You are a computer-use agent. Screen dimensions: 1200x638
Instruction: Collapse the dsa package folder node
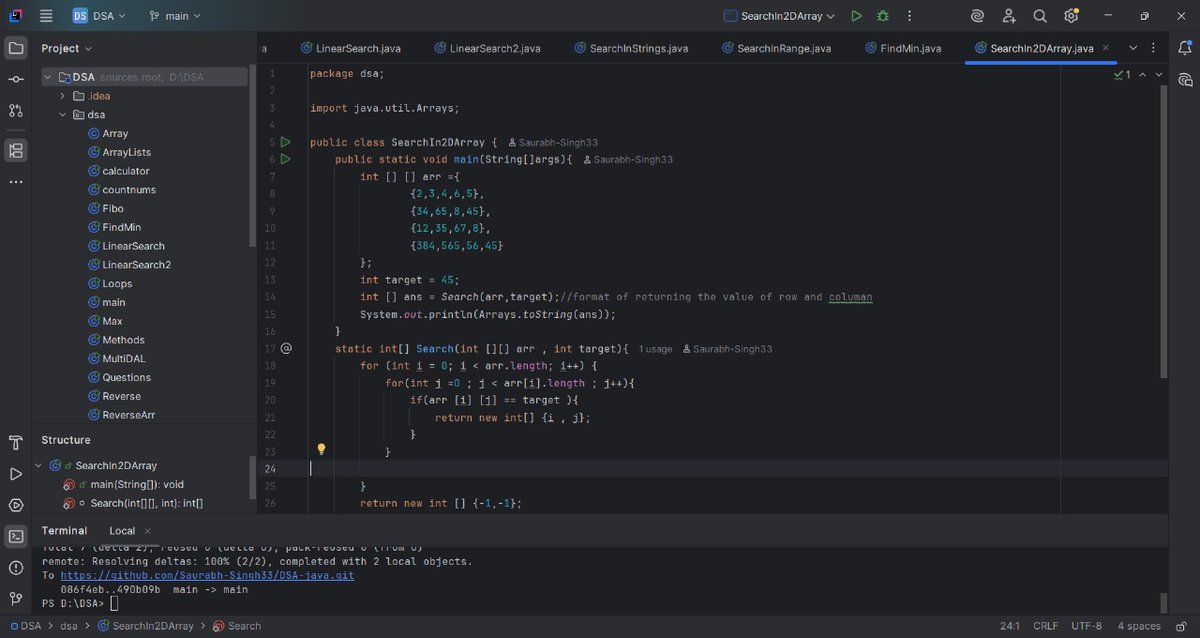click(63, 115)
